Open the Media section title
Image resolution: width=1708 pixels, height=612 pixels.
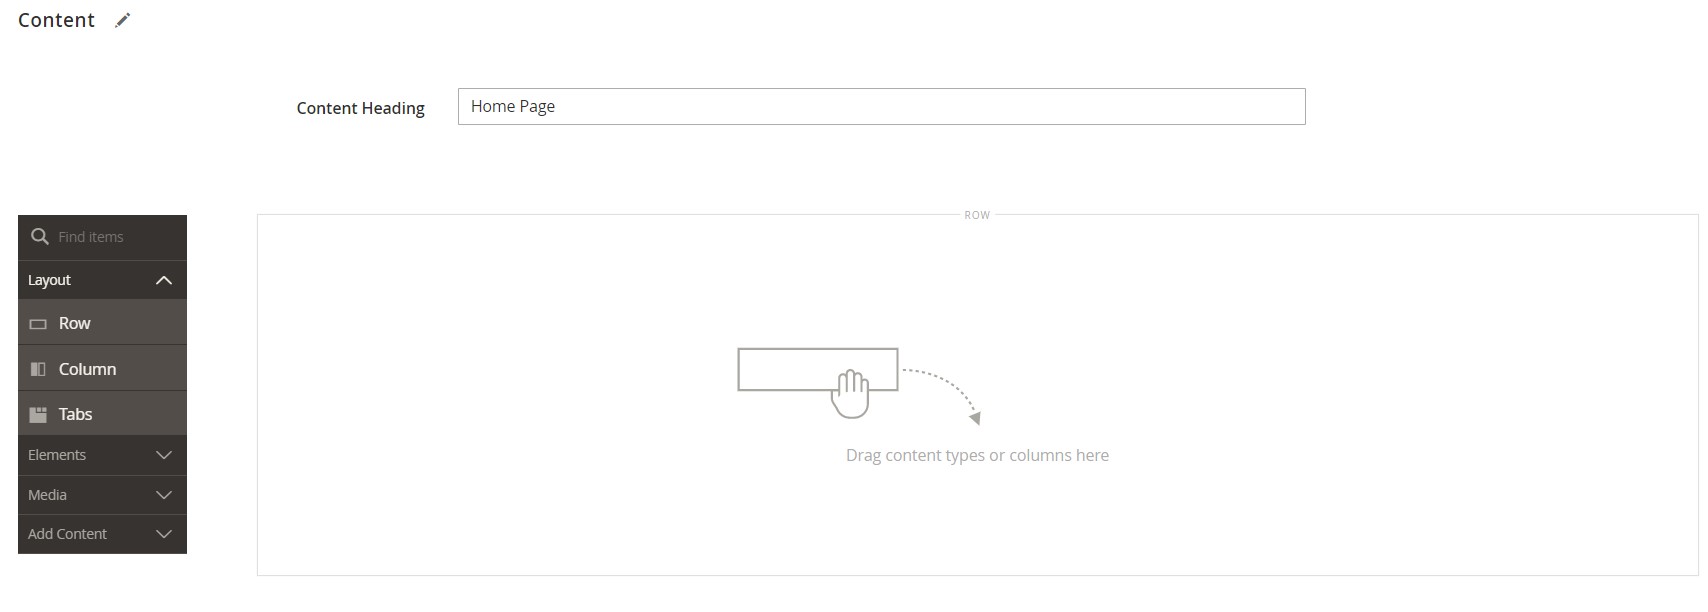click(x=48, y=495)
